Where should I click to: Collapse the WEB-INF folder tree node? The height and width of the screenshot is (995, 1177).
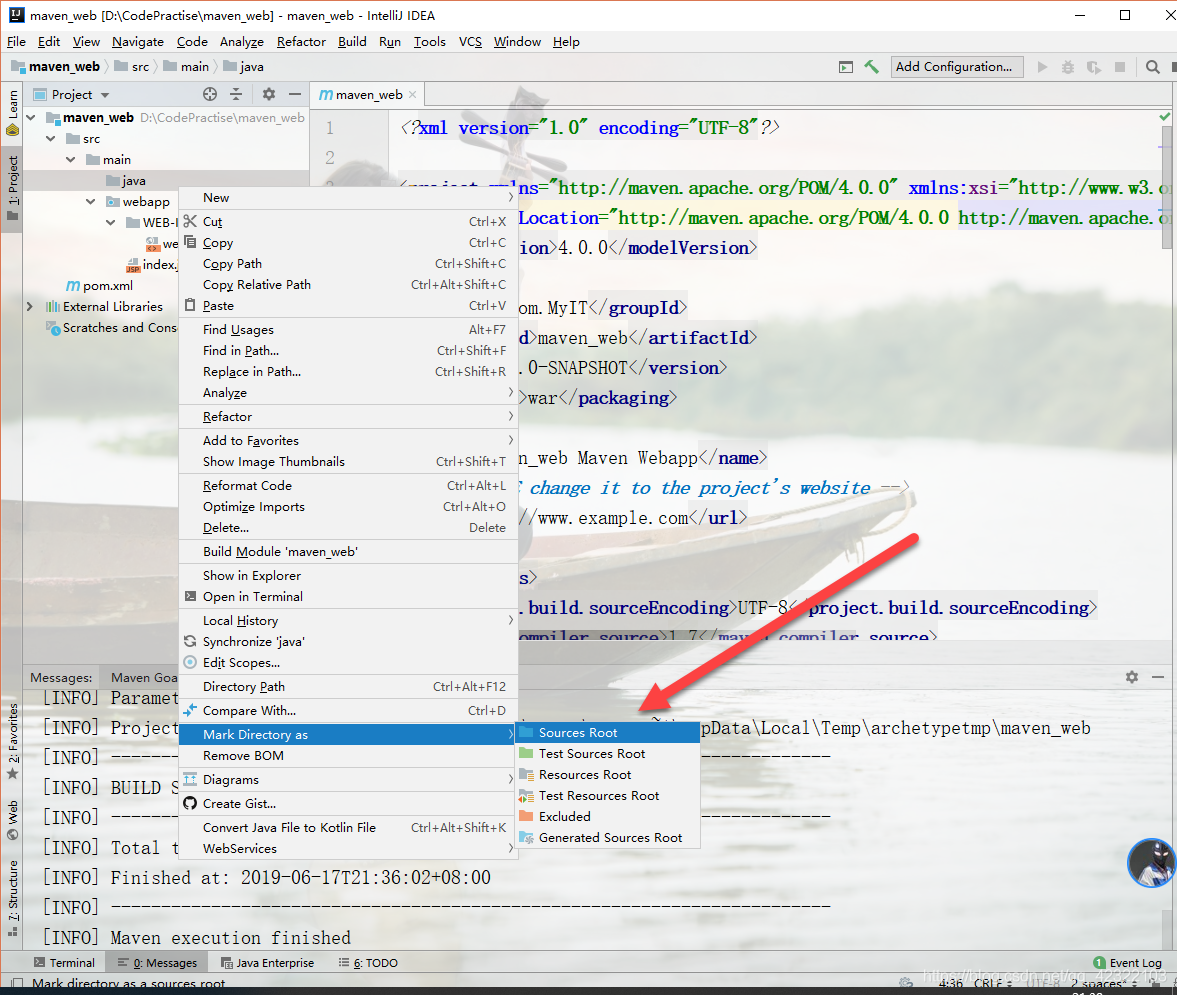110,222
